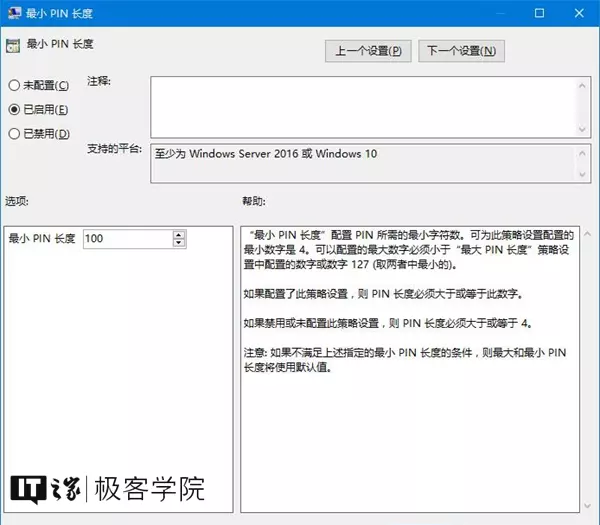Increase PIN length with spinner up arrow
Viewport: 600px width, 525px height.
pyautogui.click(x=179, y=235)
